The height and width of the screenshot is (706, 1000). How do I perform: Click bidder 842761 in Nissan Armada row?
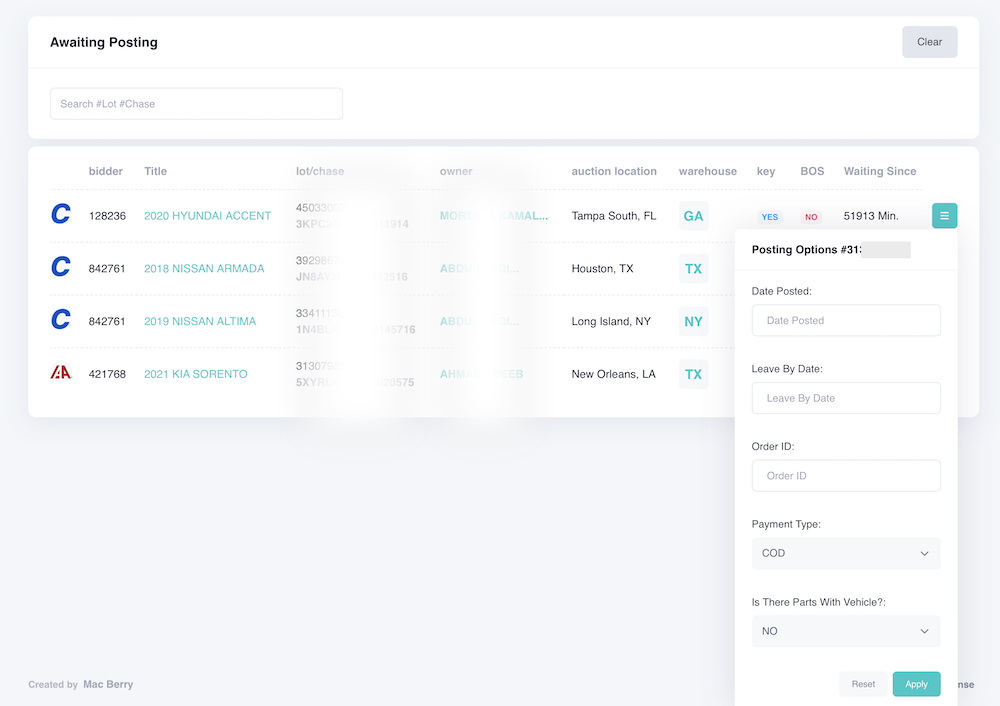107,269
